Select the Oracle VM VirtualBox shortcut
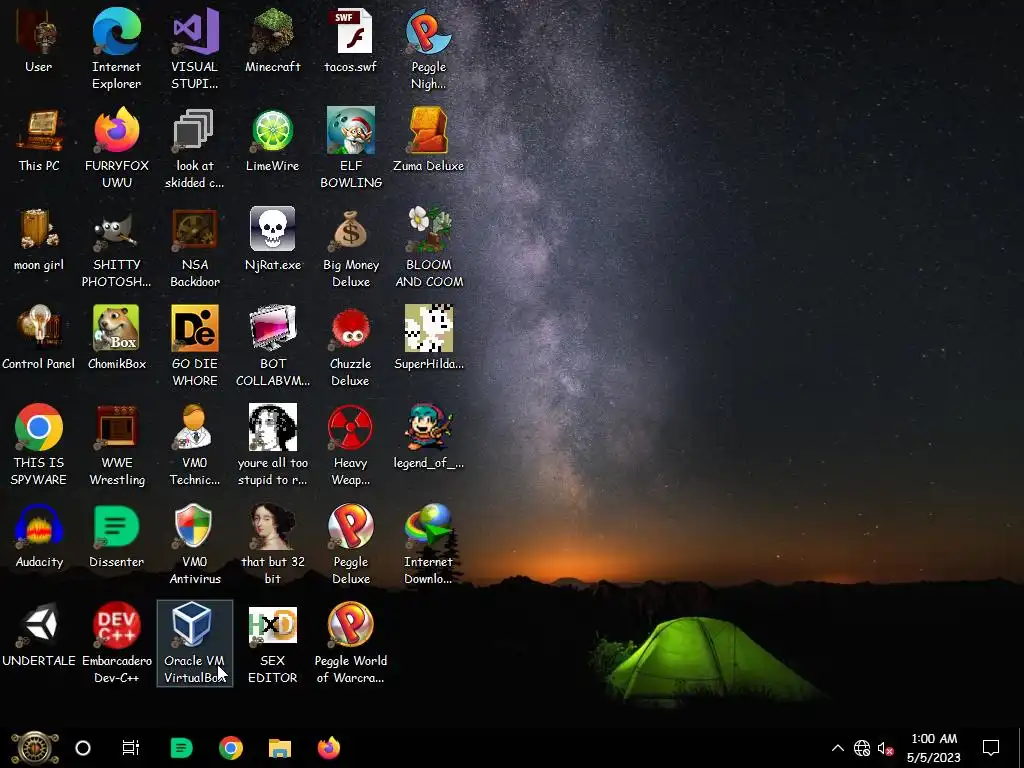1024x768 pixels. pyautogui.click(x=195, y=644)
